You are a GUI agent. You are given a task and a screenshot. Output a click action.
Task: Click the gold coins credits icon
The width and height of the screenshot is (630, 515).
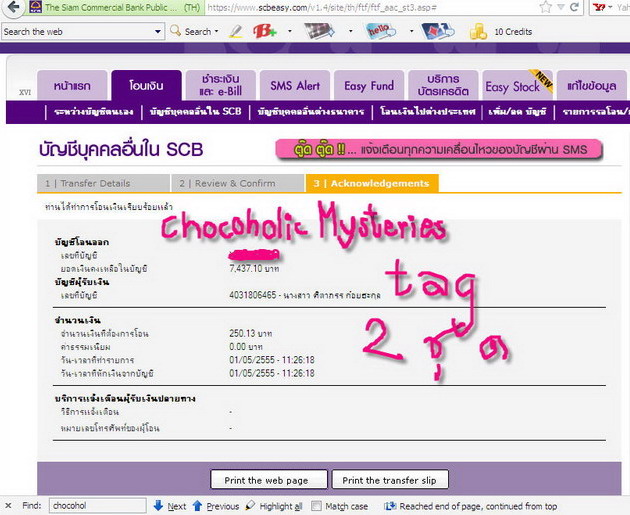pyautogui.click(x=478, y=31)
